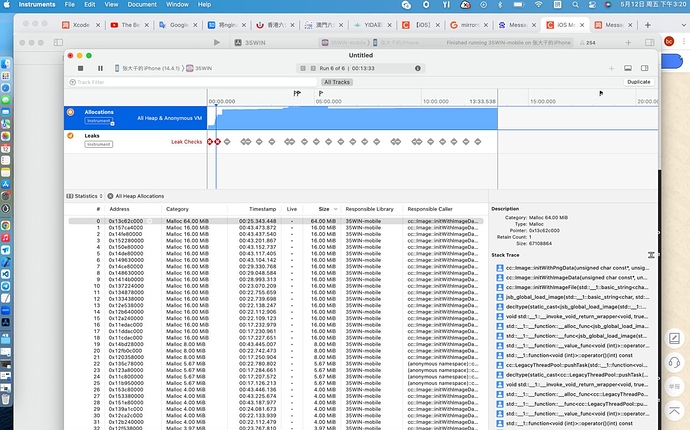690x430 pixels.
Task: Sort by the Size column header
Action: (324, 209)
